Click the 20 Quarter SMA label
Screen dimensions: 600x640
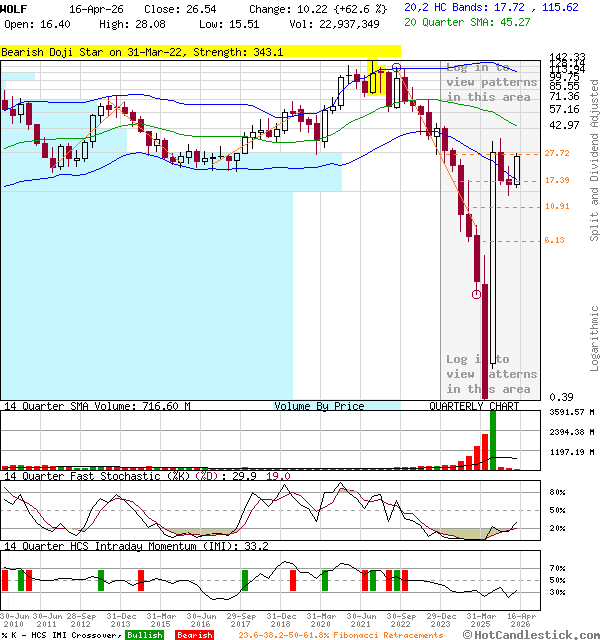tap(453, 21)
